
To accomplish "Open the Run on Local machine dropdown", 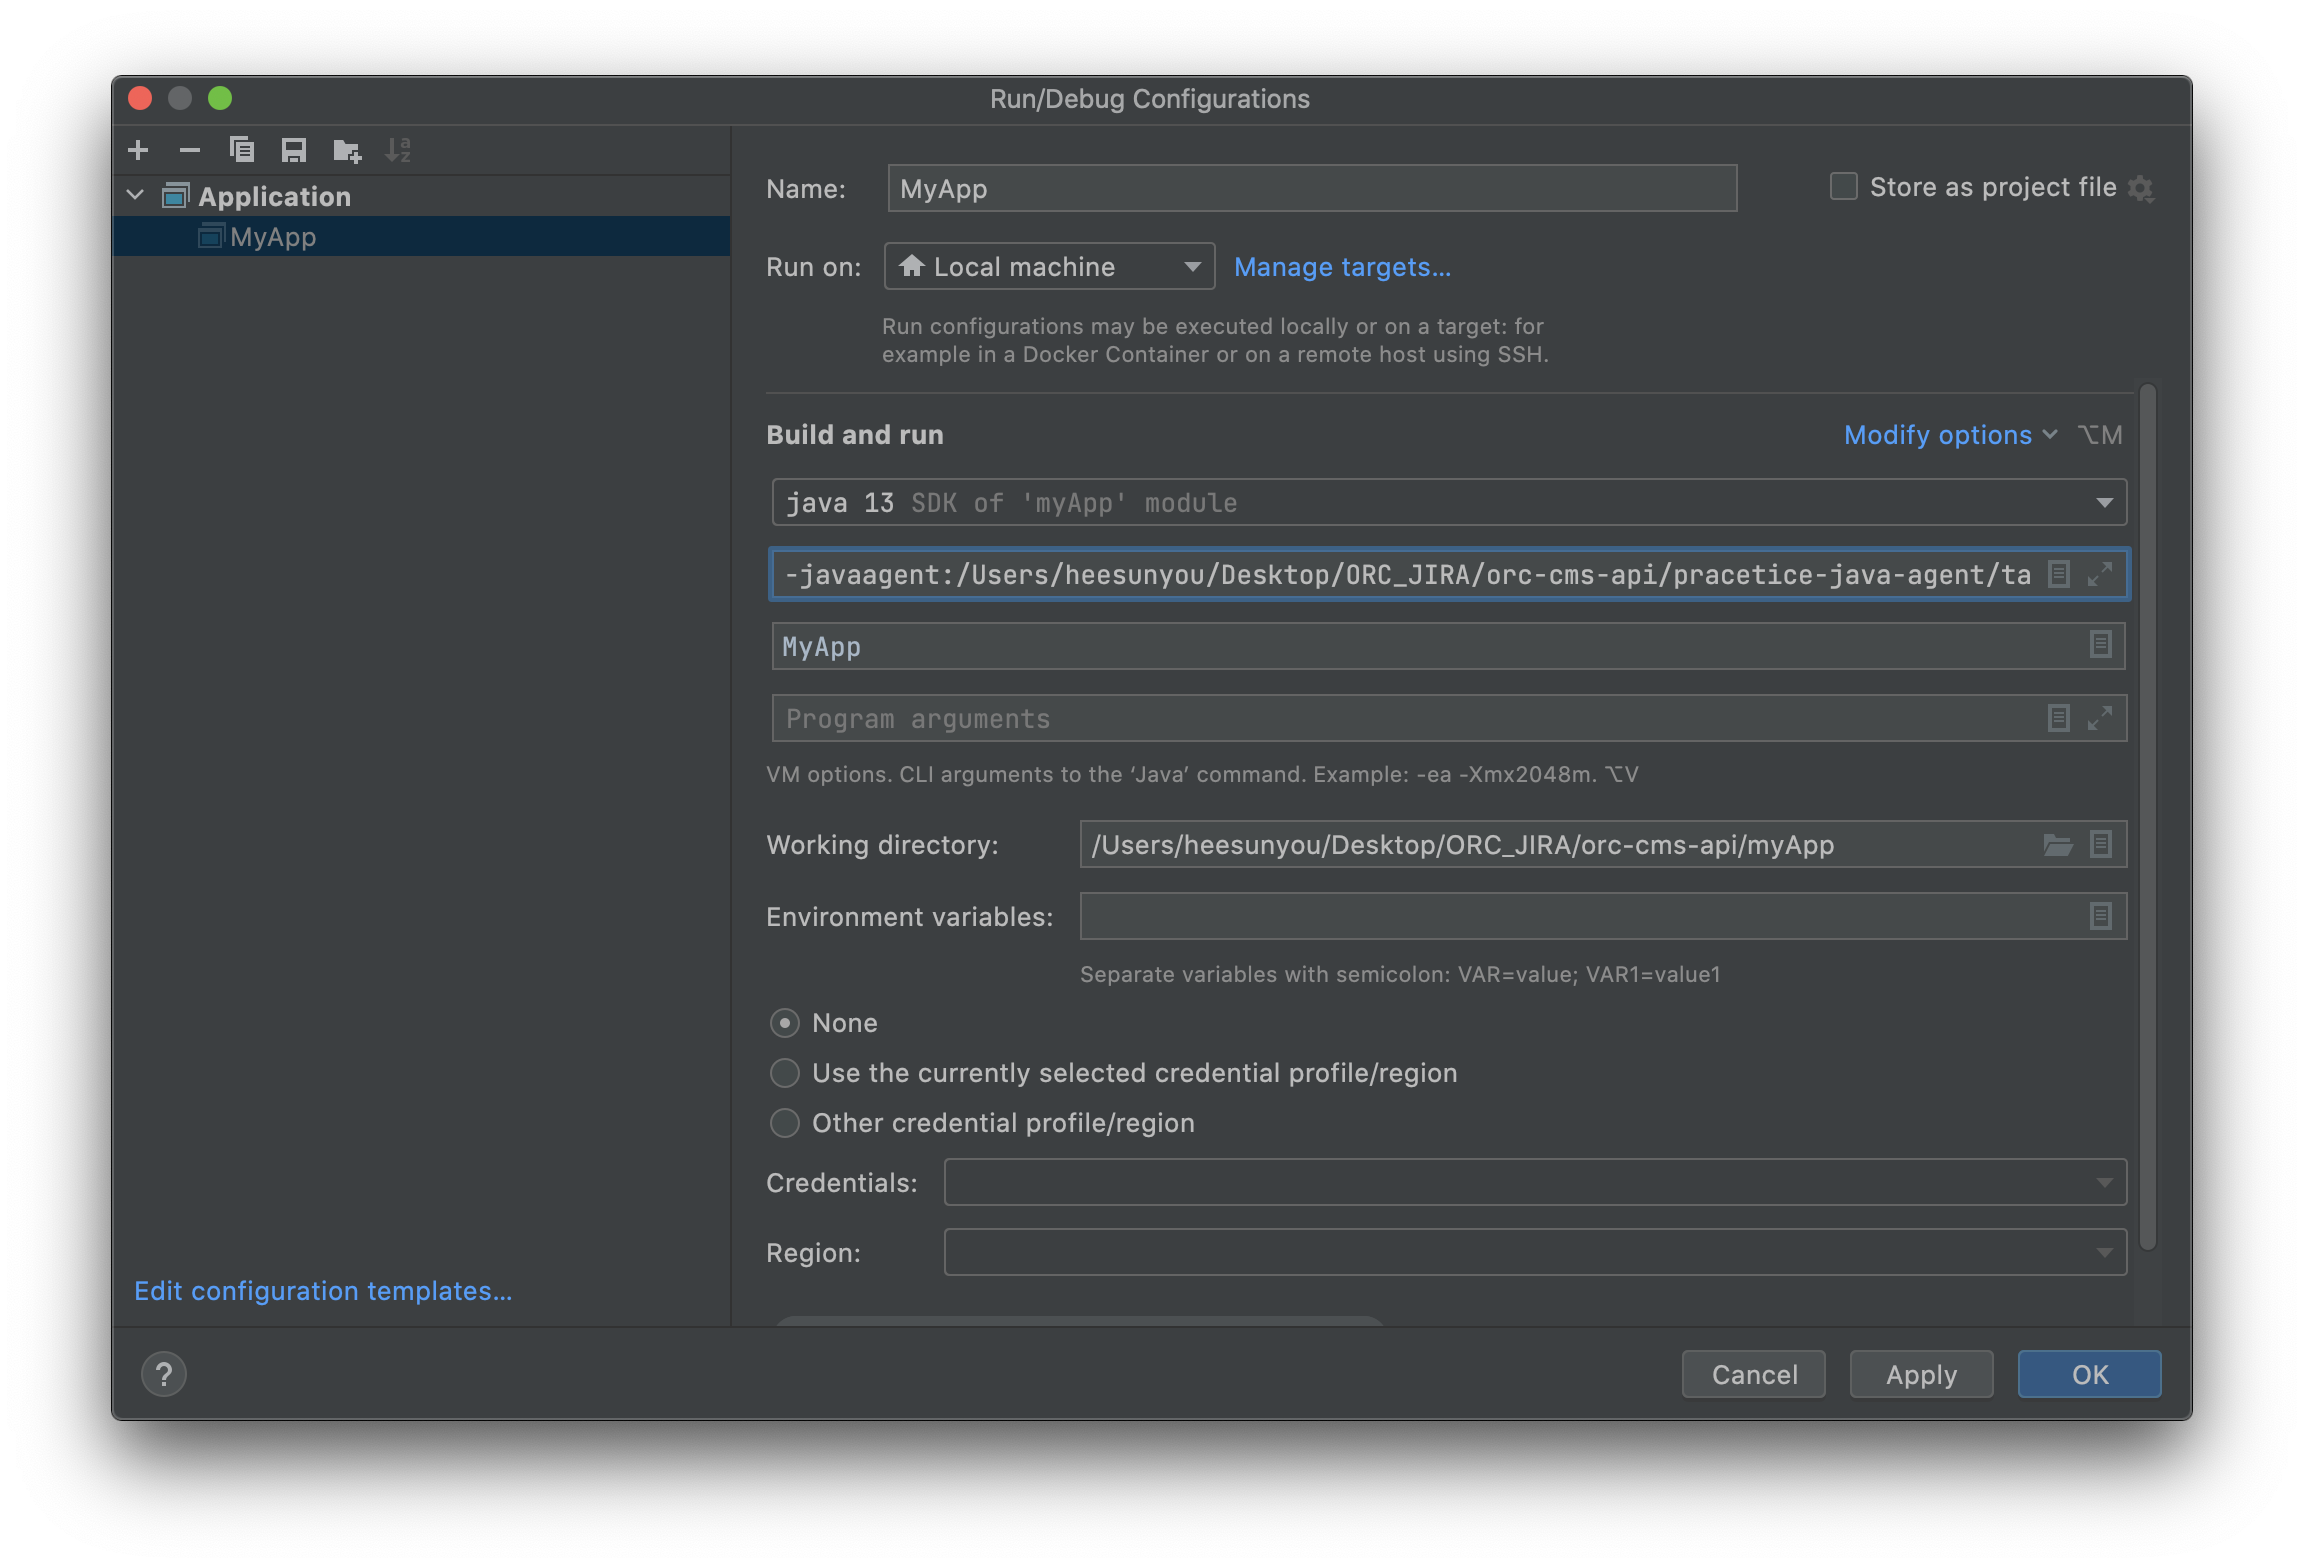I will (1049, 267).
